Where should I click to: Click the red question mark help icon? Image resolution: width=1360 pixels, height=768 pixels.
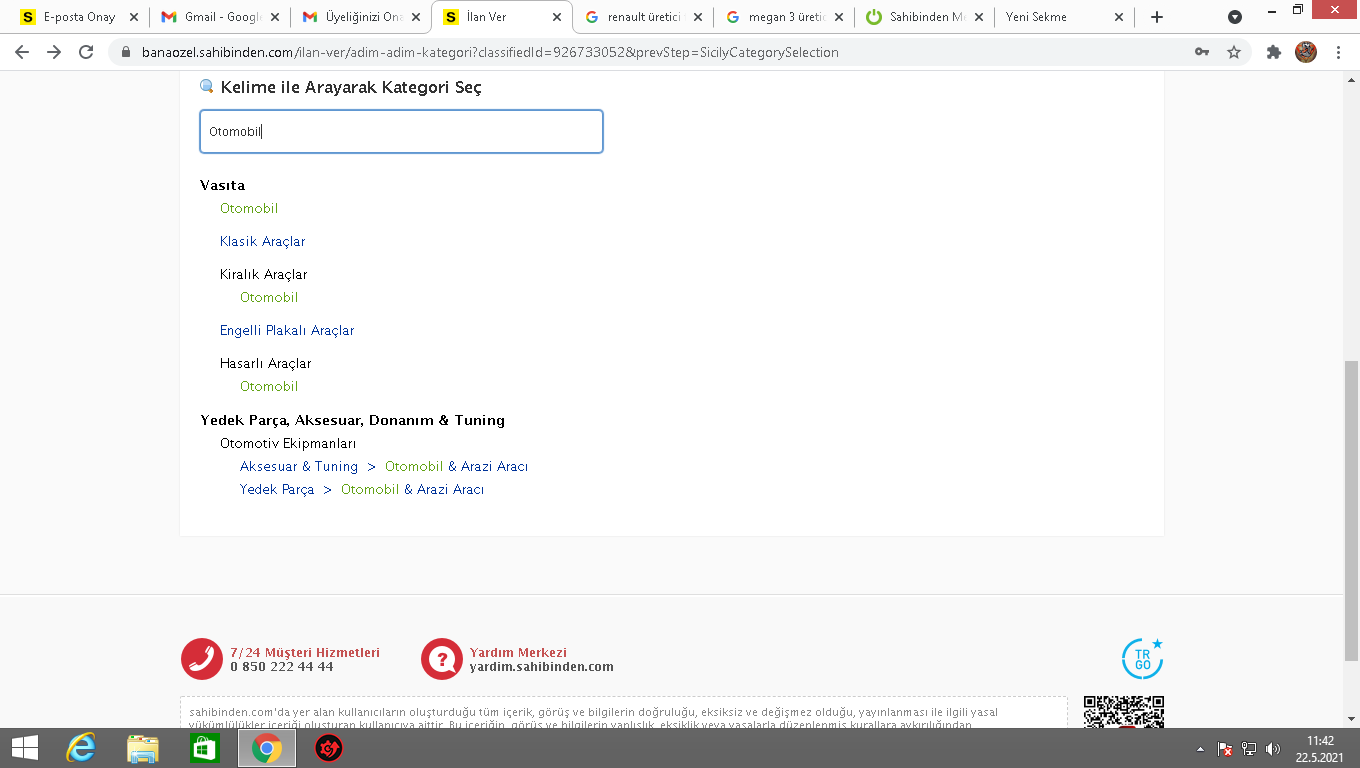point(441,659)
